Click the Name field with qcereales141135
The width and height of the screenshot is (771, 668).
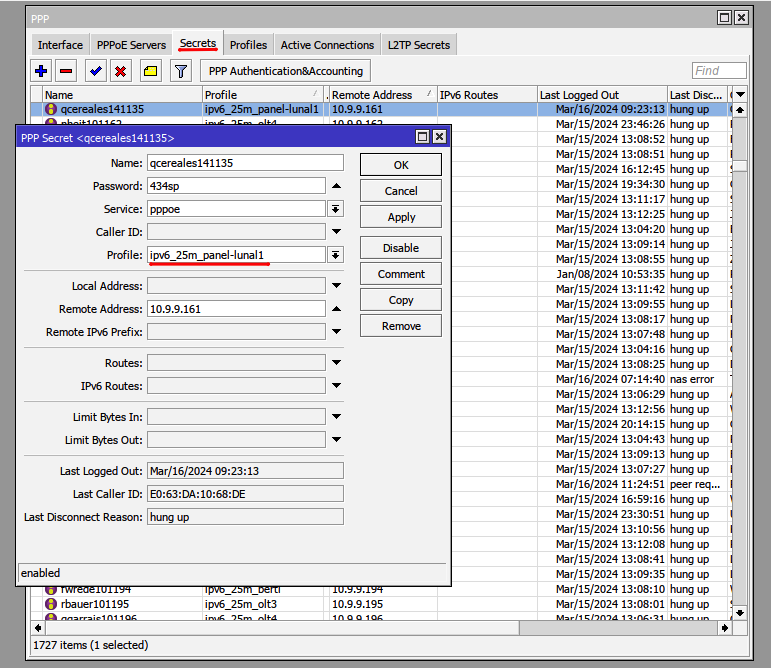(x=245, y=163)
